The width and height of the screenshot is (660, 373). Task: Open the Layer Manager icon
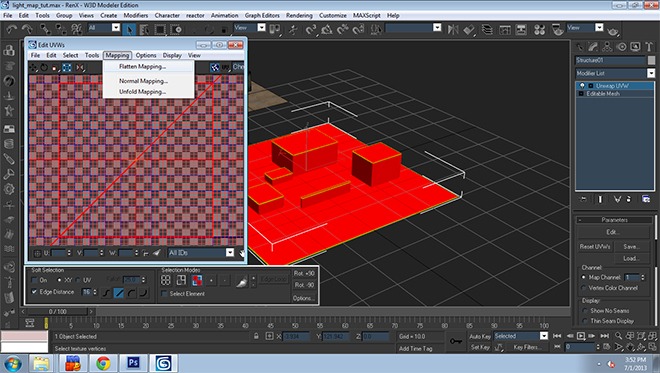pyautogui.click(x=487, y=29)
